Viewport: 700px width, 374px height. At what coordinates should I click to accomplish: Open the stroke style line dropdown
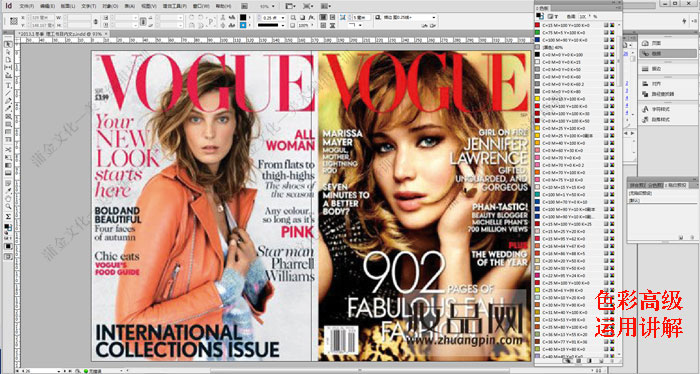coord(283,25)
